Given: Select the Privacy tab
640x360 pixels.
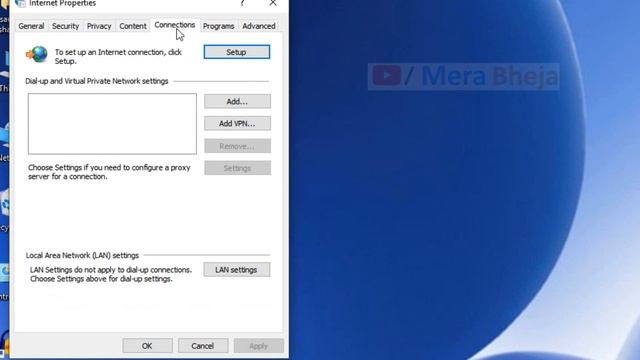Looking at the screenshot, I should click(99, 26).
